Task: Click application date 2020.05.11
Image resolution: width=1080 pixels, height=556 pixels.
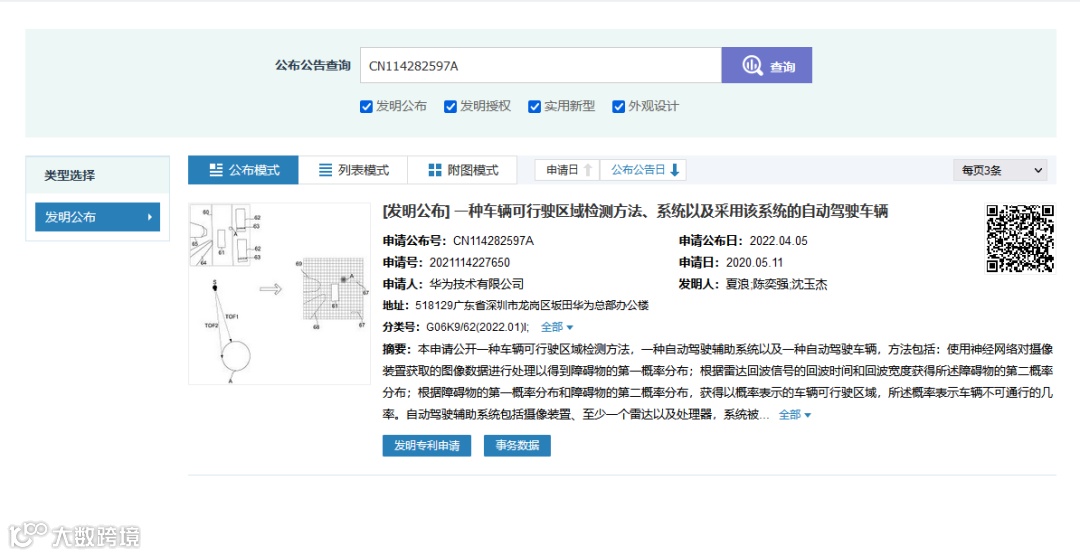Action: click(x=754, y=262)
